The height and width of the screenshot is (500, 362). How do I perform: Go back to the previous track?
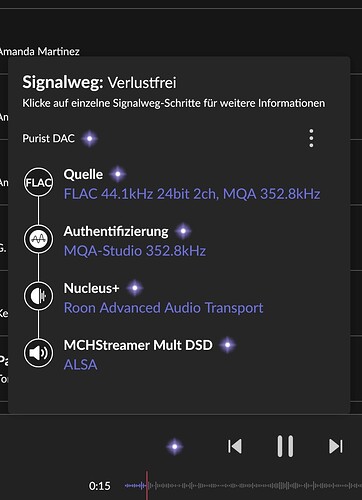(235, 446)
